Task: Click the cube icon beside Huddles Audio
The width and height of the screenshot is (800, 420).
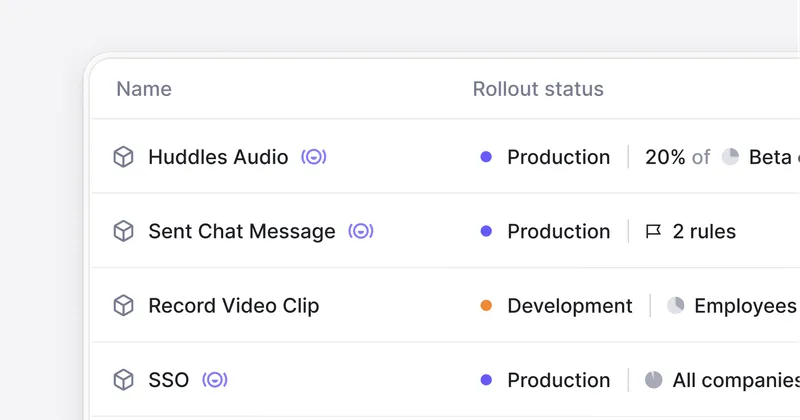Action: coord(123,157)
